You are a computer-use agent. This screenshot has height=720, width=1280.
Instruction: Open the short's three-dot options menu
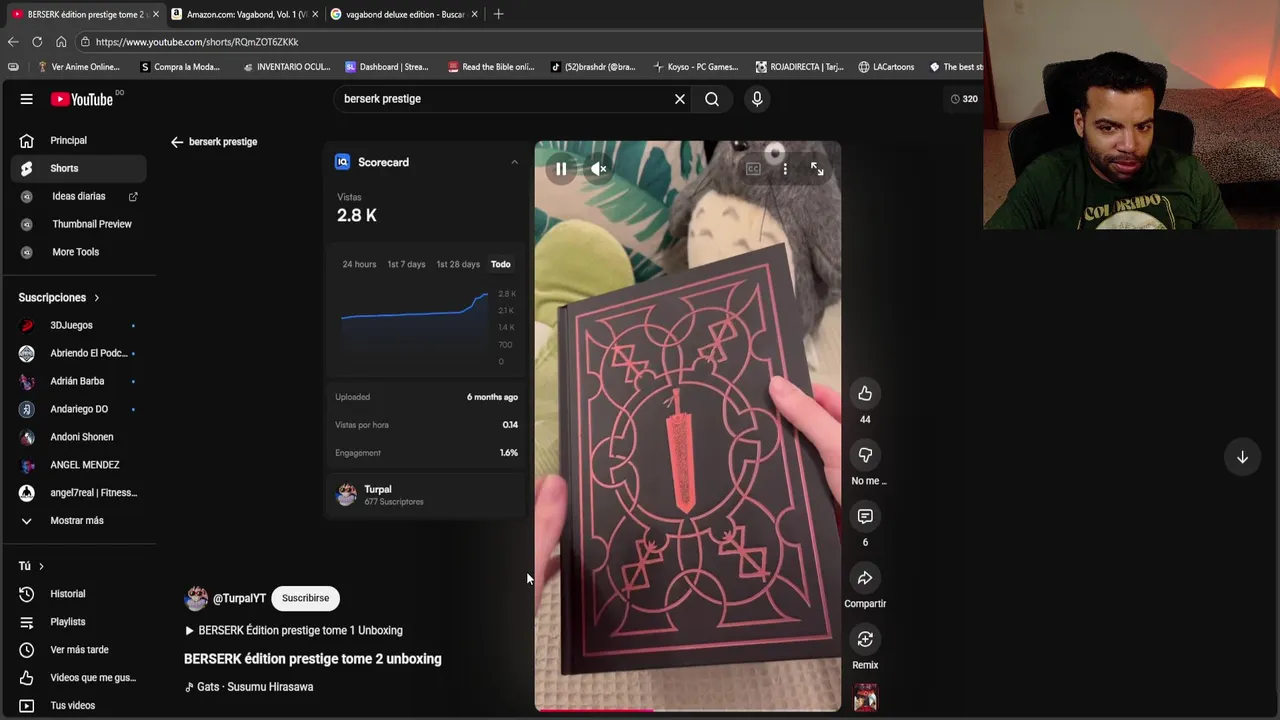tap(785, 169)
